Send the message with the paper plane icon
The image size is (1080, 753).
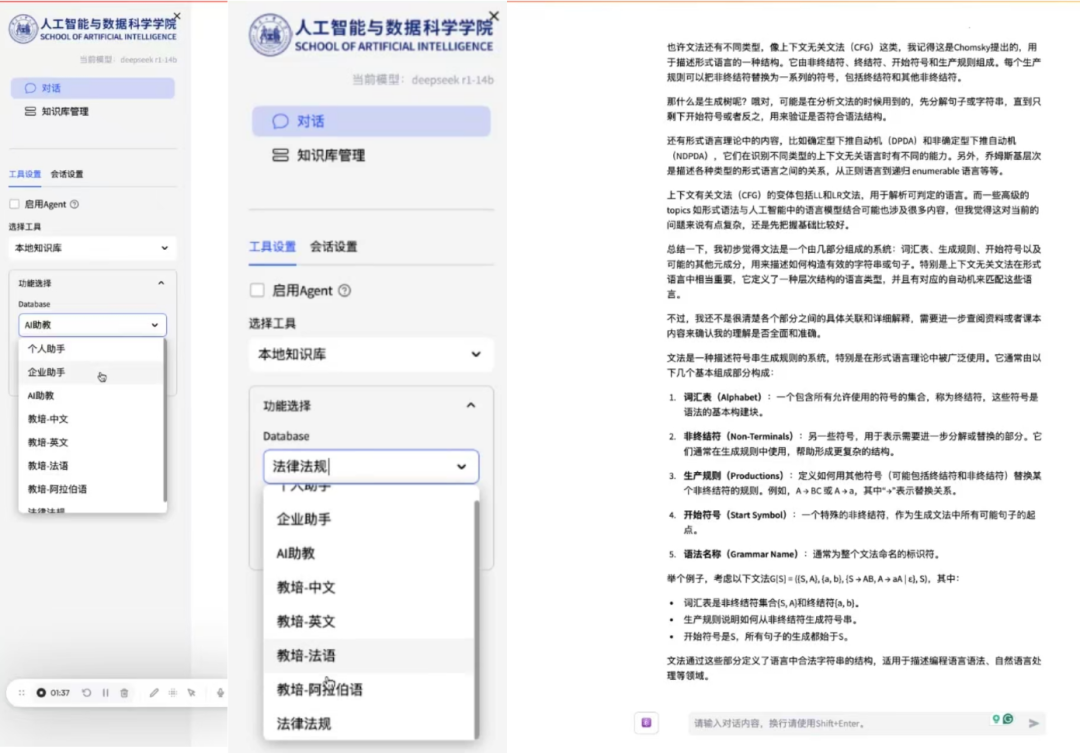pos(1034,722)
